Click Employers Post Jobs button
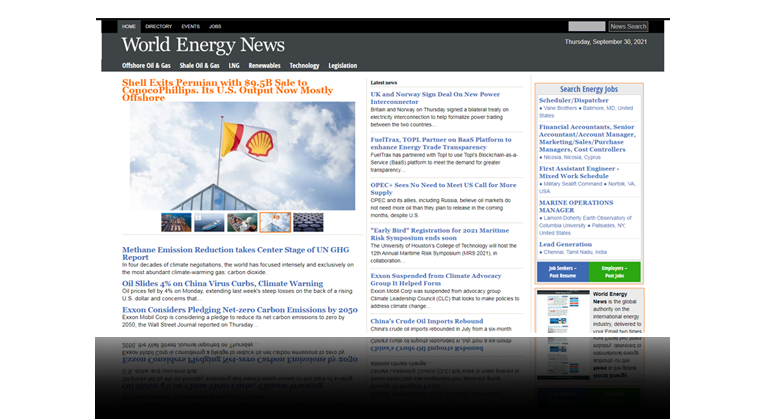 point(615,272)
